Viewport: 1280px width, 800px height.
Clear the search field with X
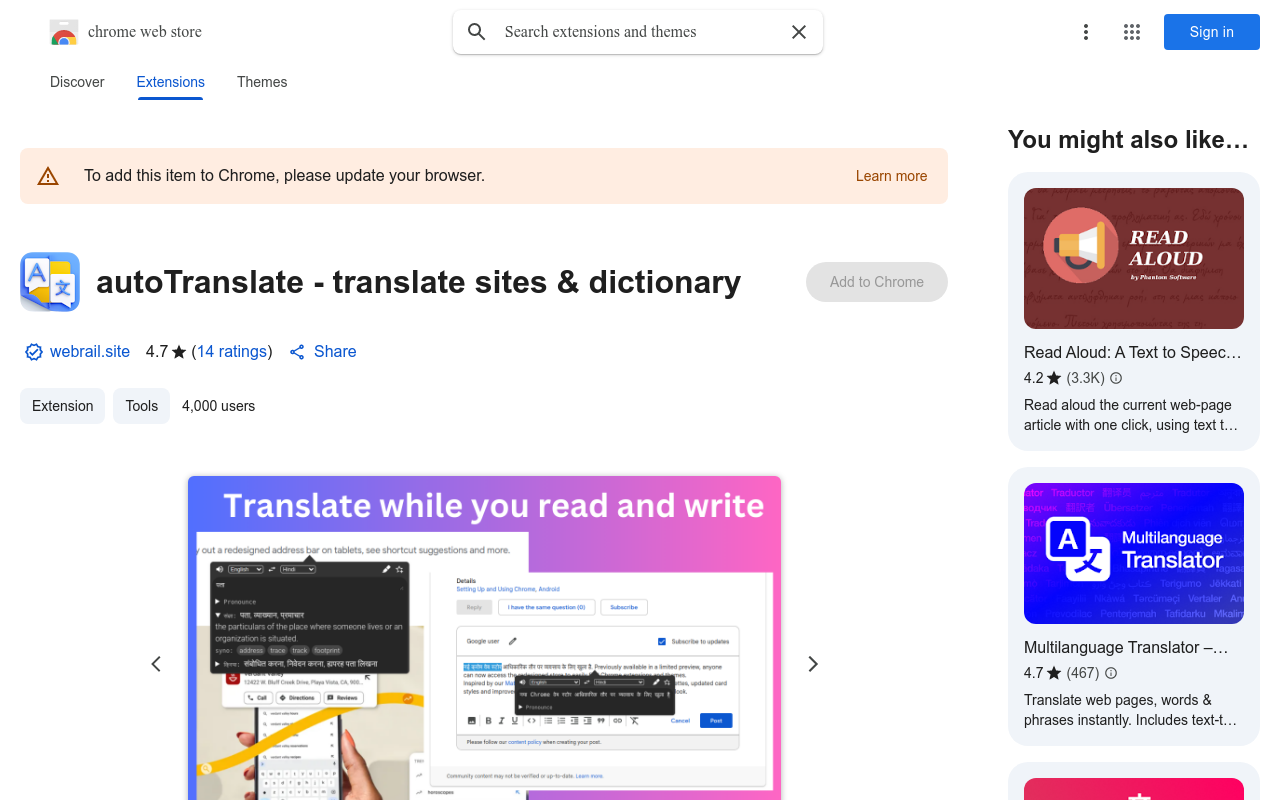point(799,32)
